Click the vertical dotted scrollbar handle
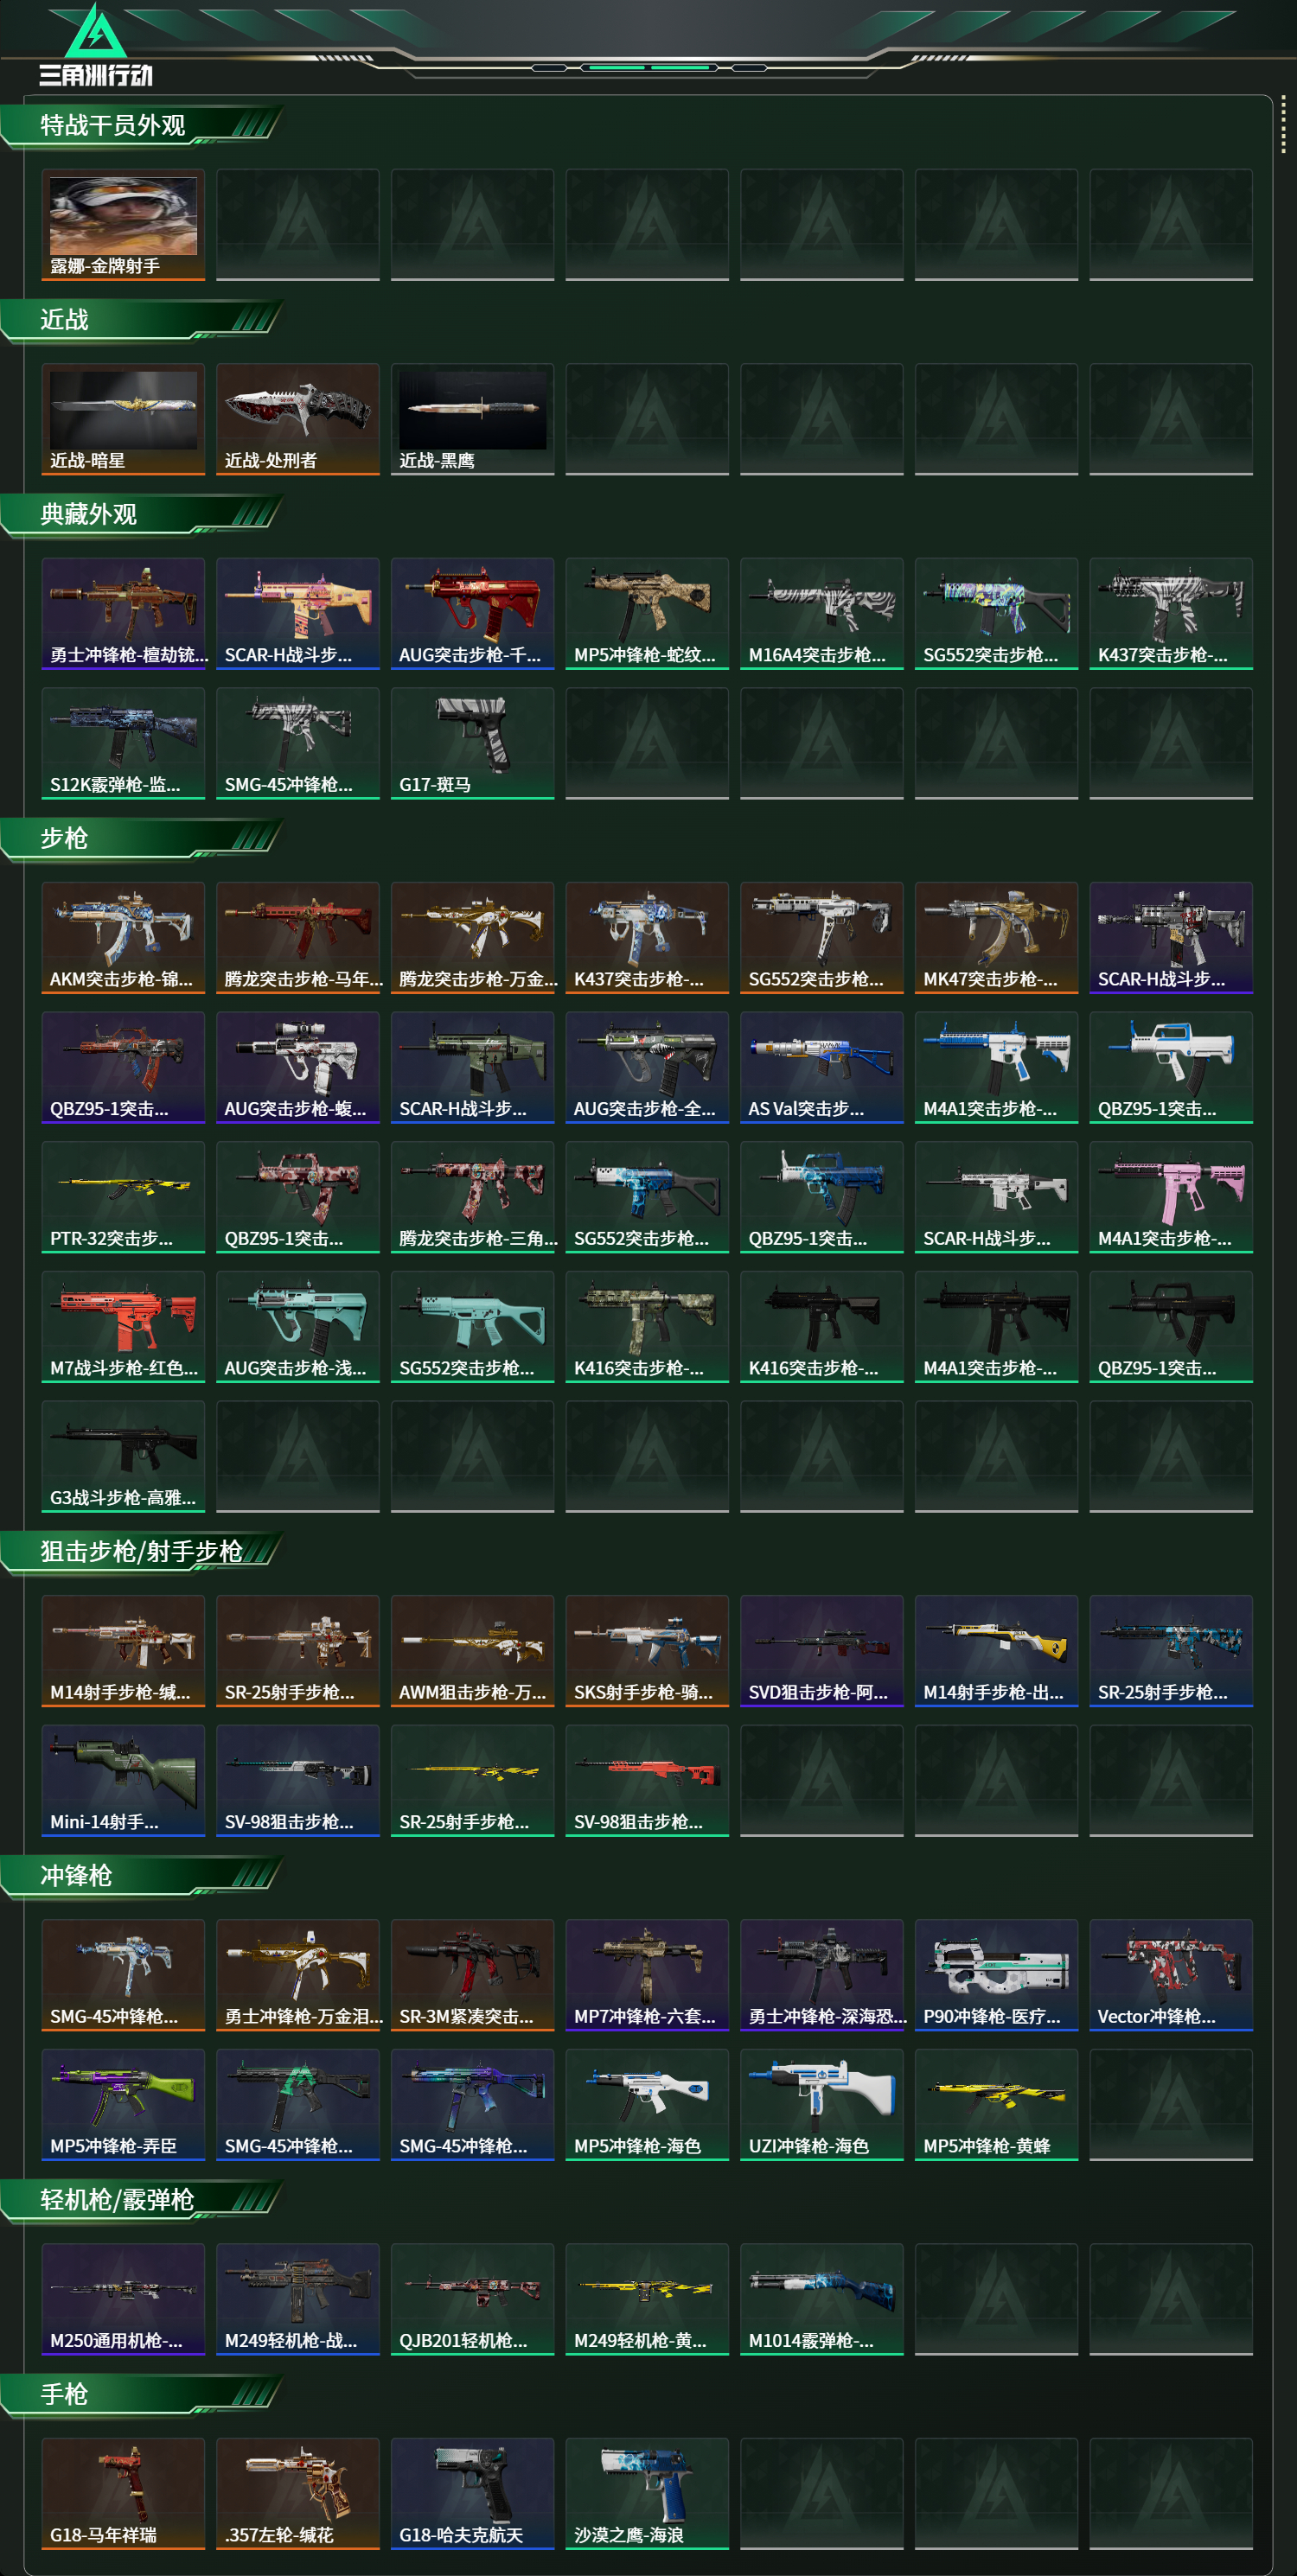The width and height of the screenshot is (1297, 2576). [x=1283, y=125]
